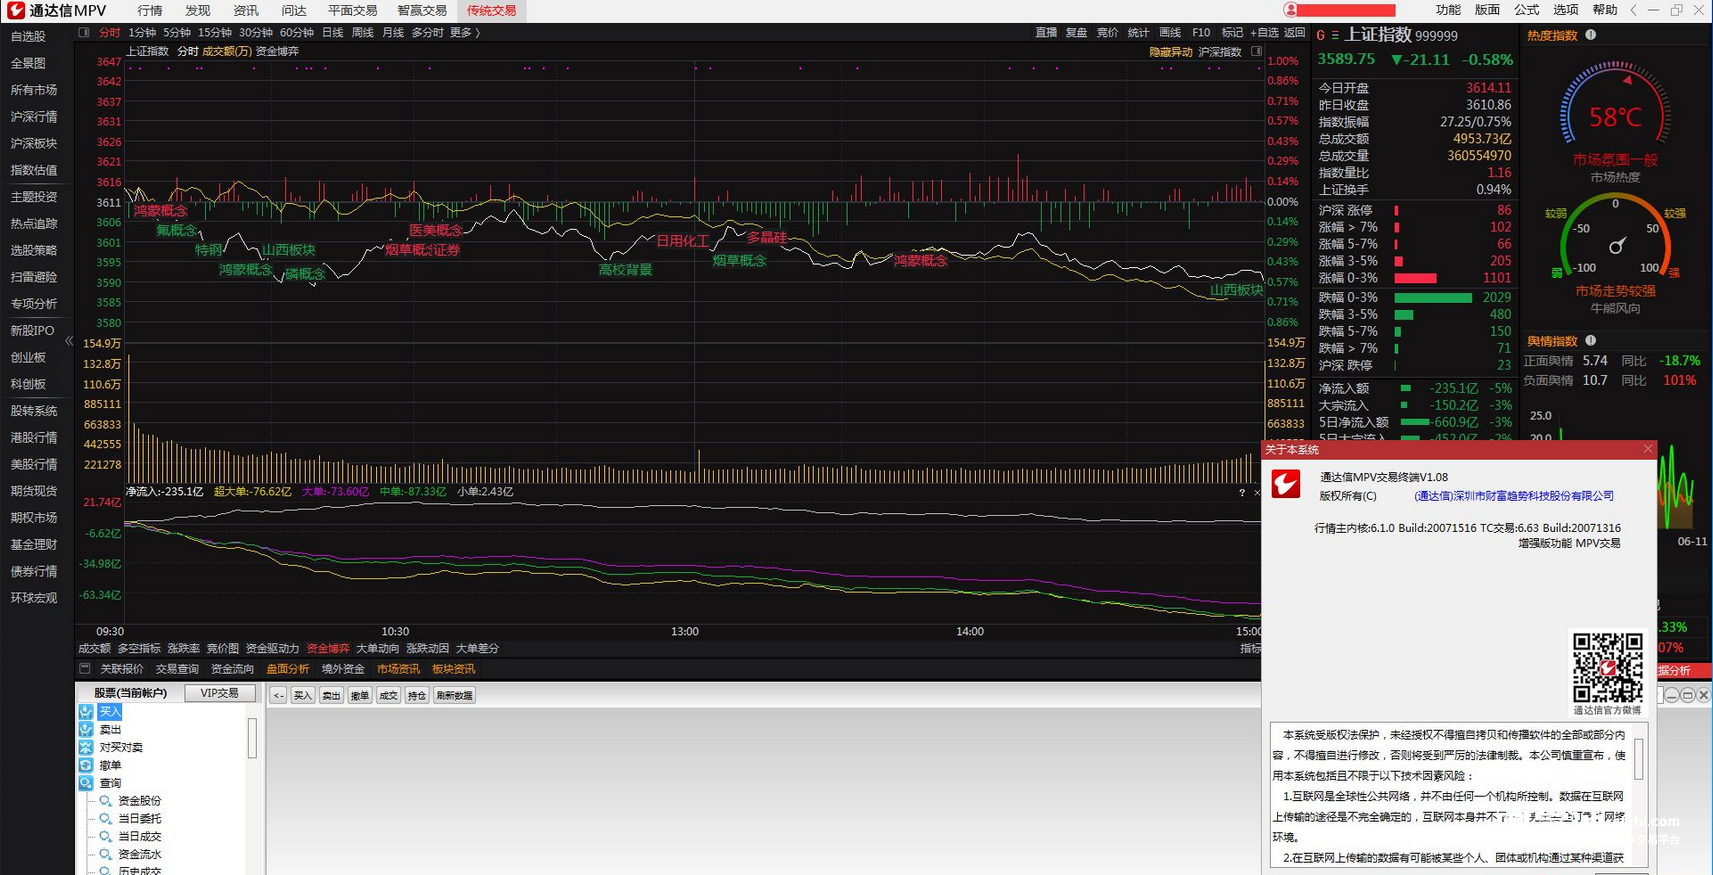Expand the 更多 period options
The width and height of the screenshot is (1713, 875).
click(465, 33)
